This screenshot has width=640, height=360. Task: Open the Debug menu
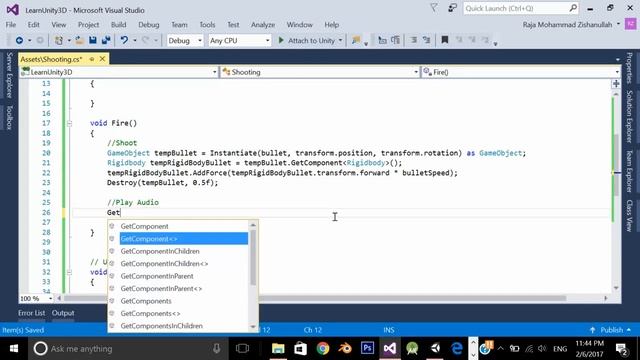coord(149,24)
